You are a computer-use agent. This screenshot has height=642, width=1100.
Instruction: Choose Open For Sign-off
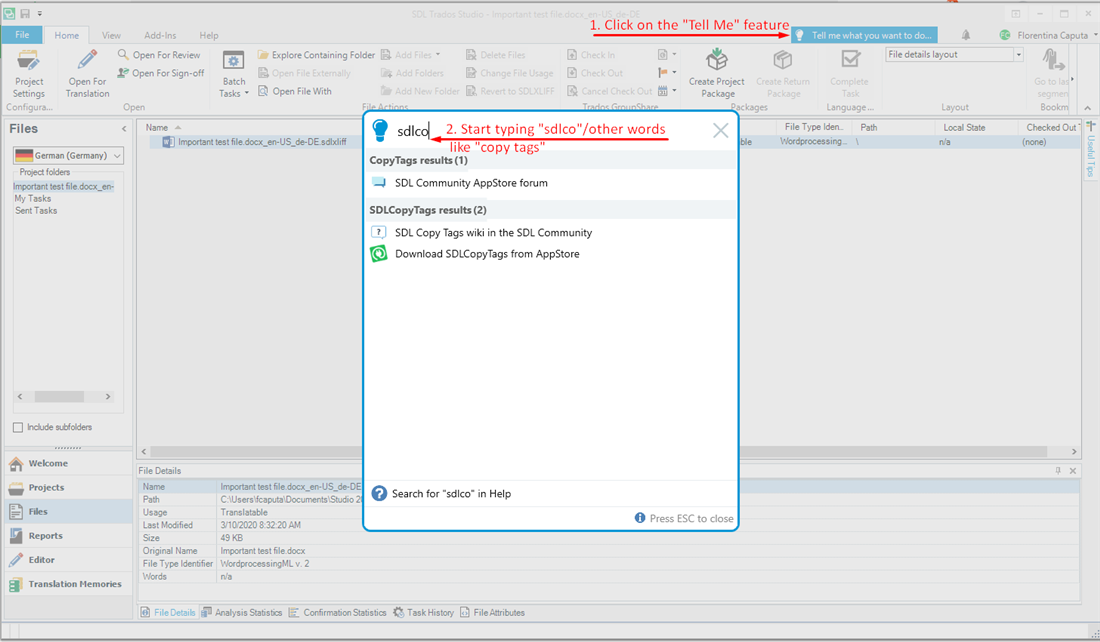(161, 73)
